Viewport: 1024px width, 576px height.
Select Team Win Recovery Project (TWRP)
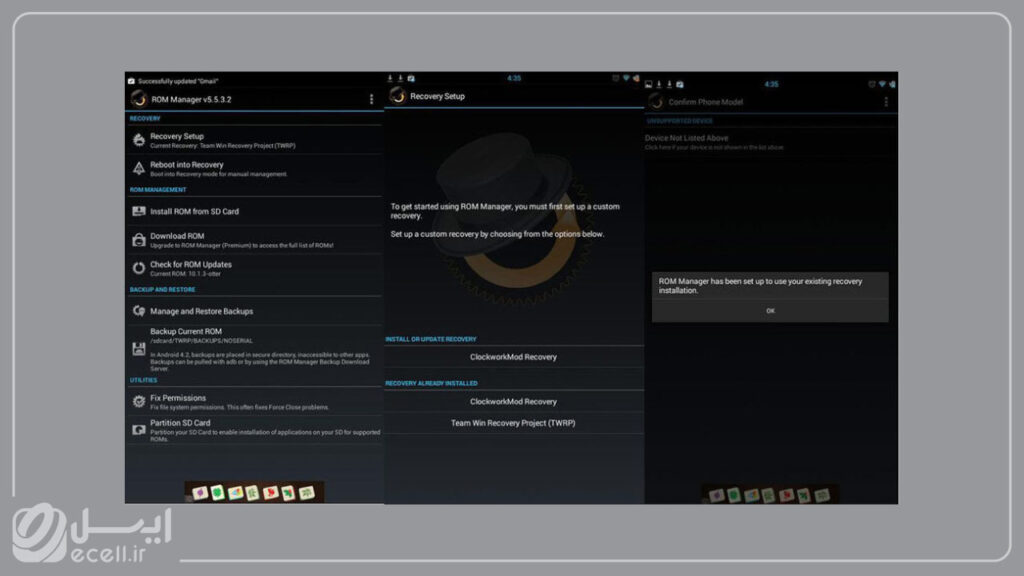tap(513, 423)
